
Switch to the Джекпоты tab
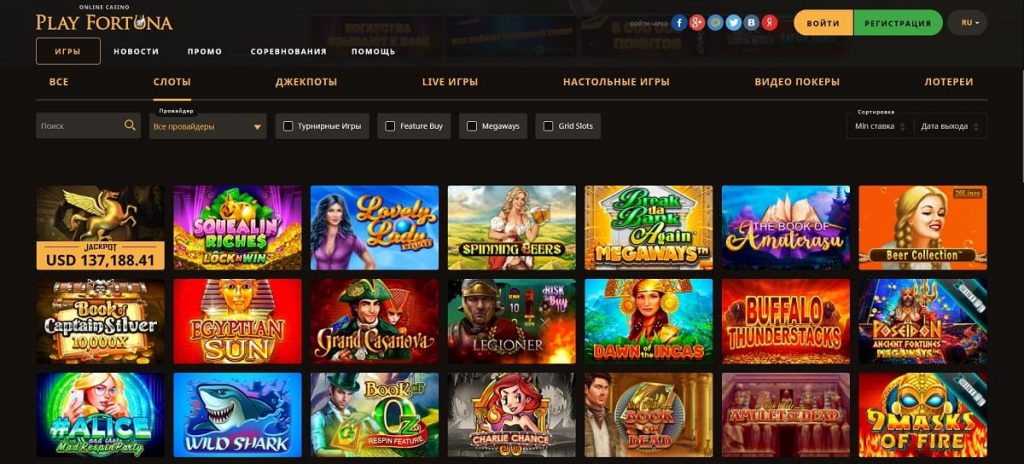tap(306, 82)
